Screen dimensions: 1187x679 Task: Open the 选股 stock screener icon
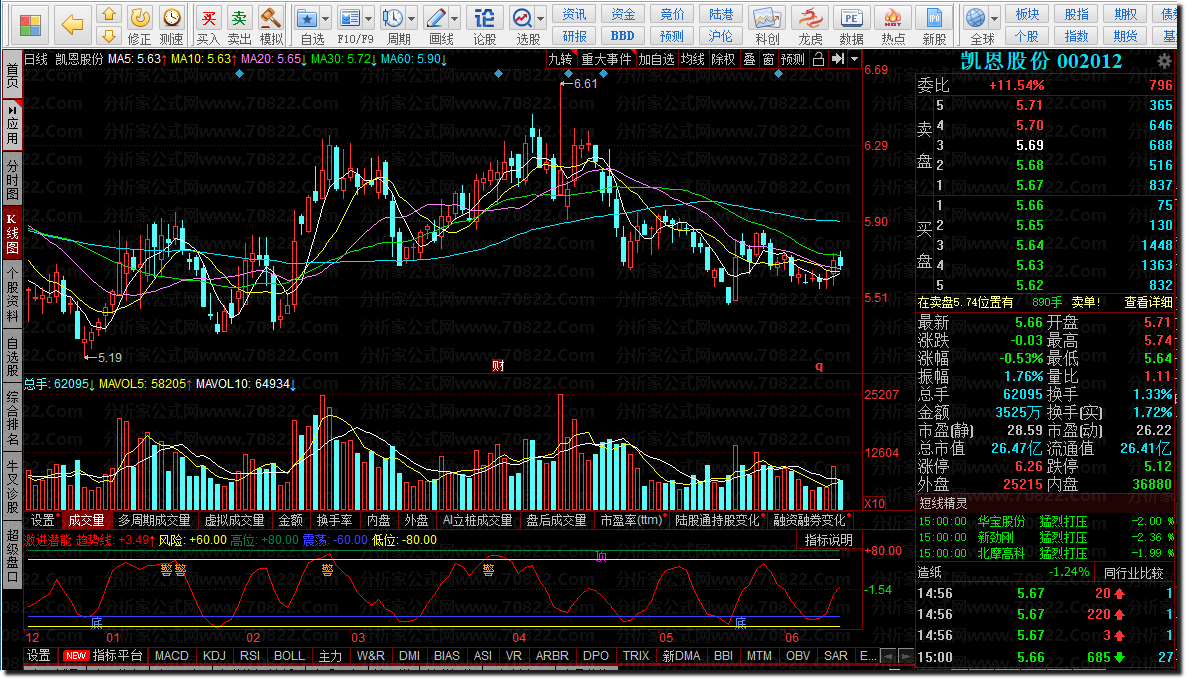point(522,17)
